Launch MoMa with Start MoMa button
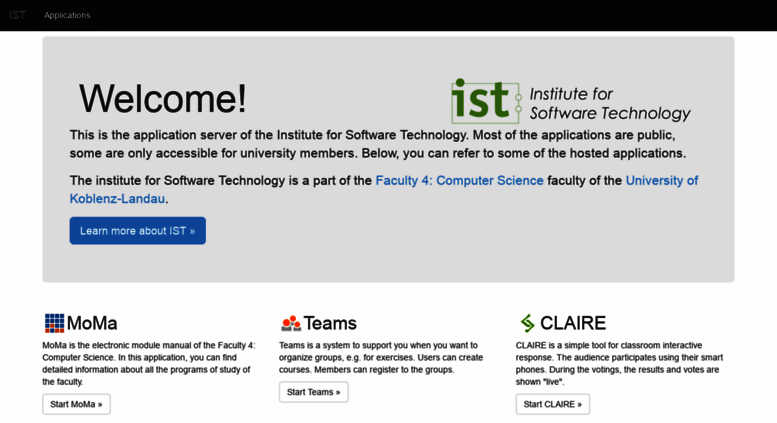Viewport: 777px width, 423px height. [76, 404]
